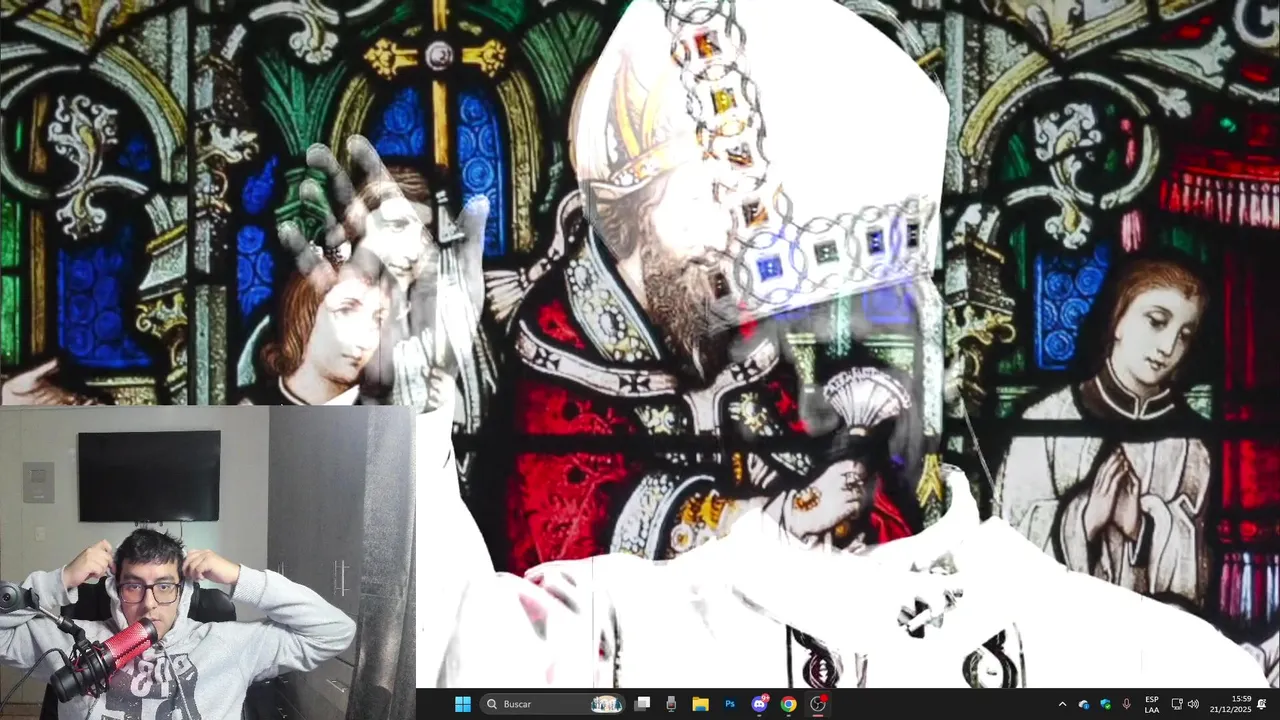
Task: Open network settings tray icon
Action: (x=1177, y=704)
